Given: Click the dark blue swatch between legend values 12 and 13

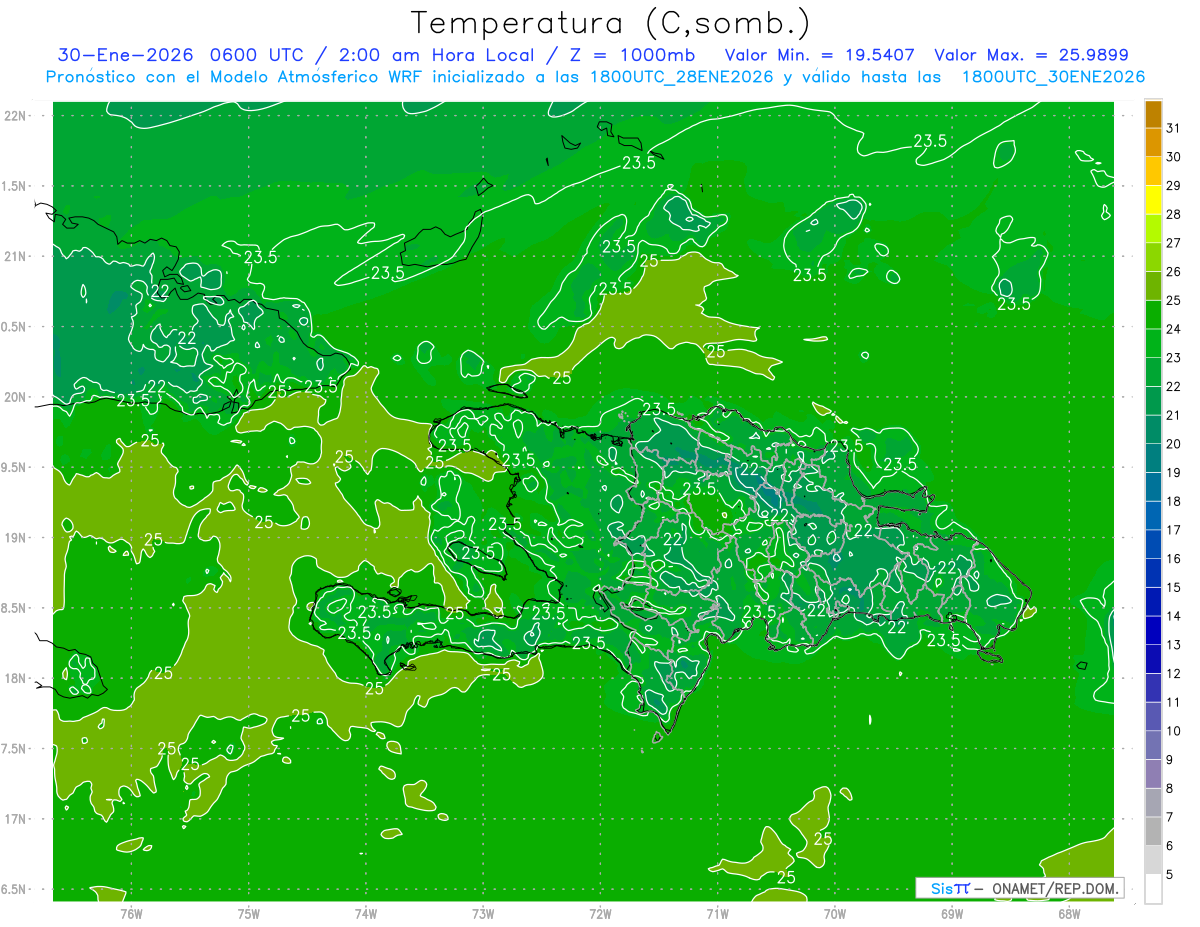Looking at the screenshot, I should (x=1153, y=659).
